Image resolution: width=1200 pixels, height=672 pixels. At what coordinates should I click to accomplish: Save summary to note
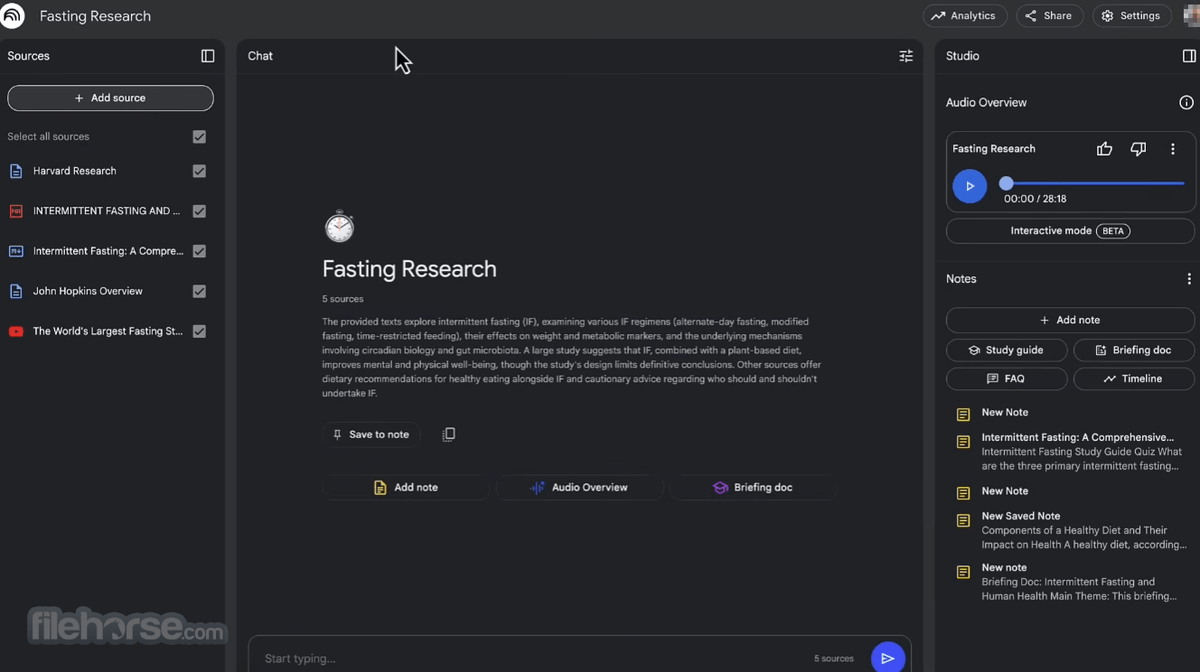pyautogui.click(x=371, y=434)
